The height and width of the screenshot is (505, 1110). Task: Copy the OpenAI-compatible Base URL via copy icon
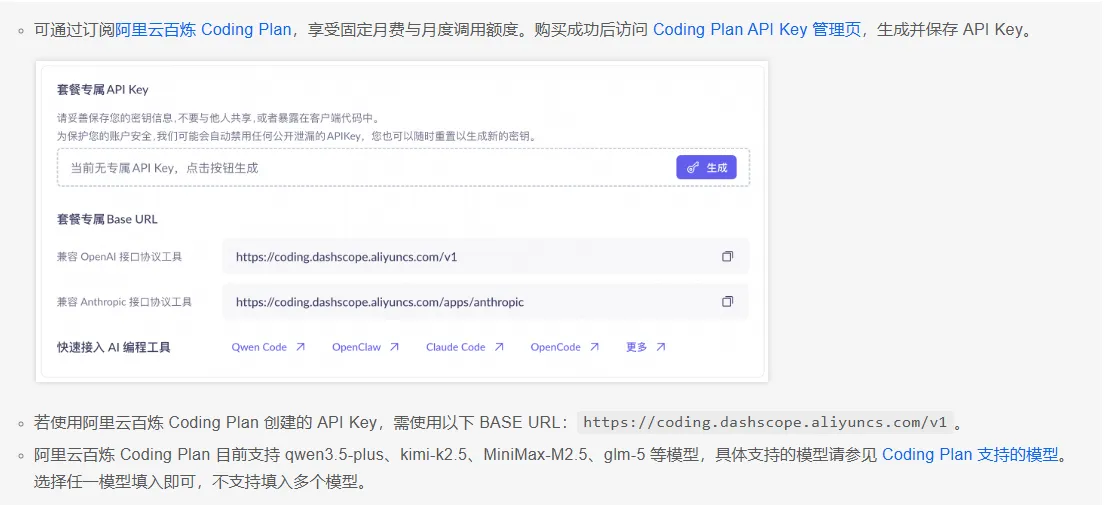click(727, 256)
